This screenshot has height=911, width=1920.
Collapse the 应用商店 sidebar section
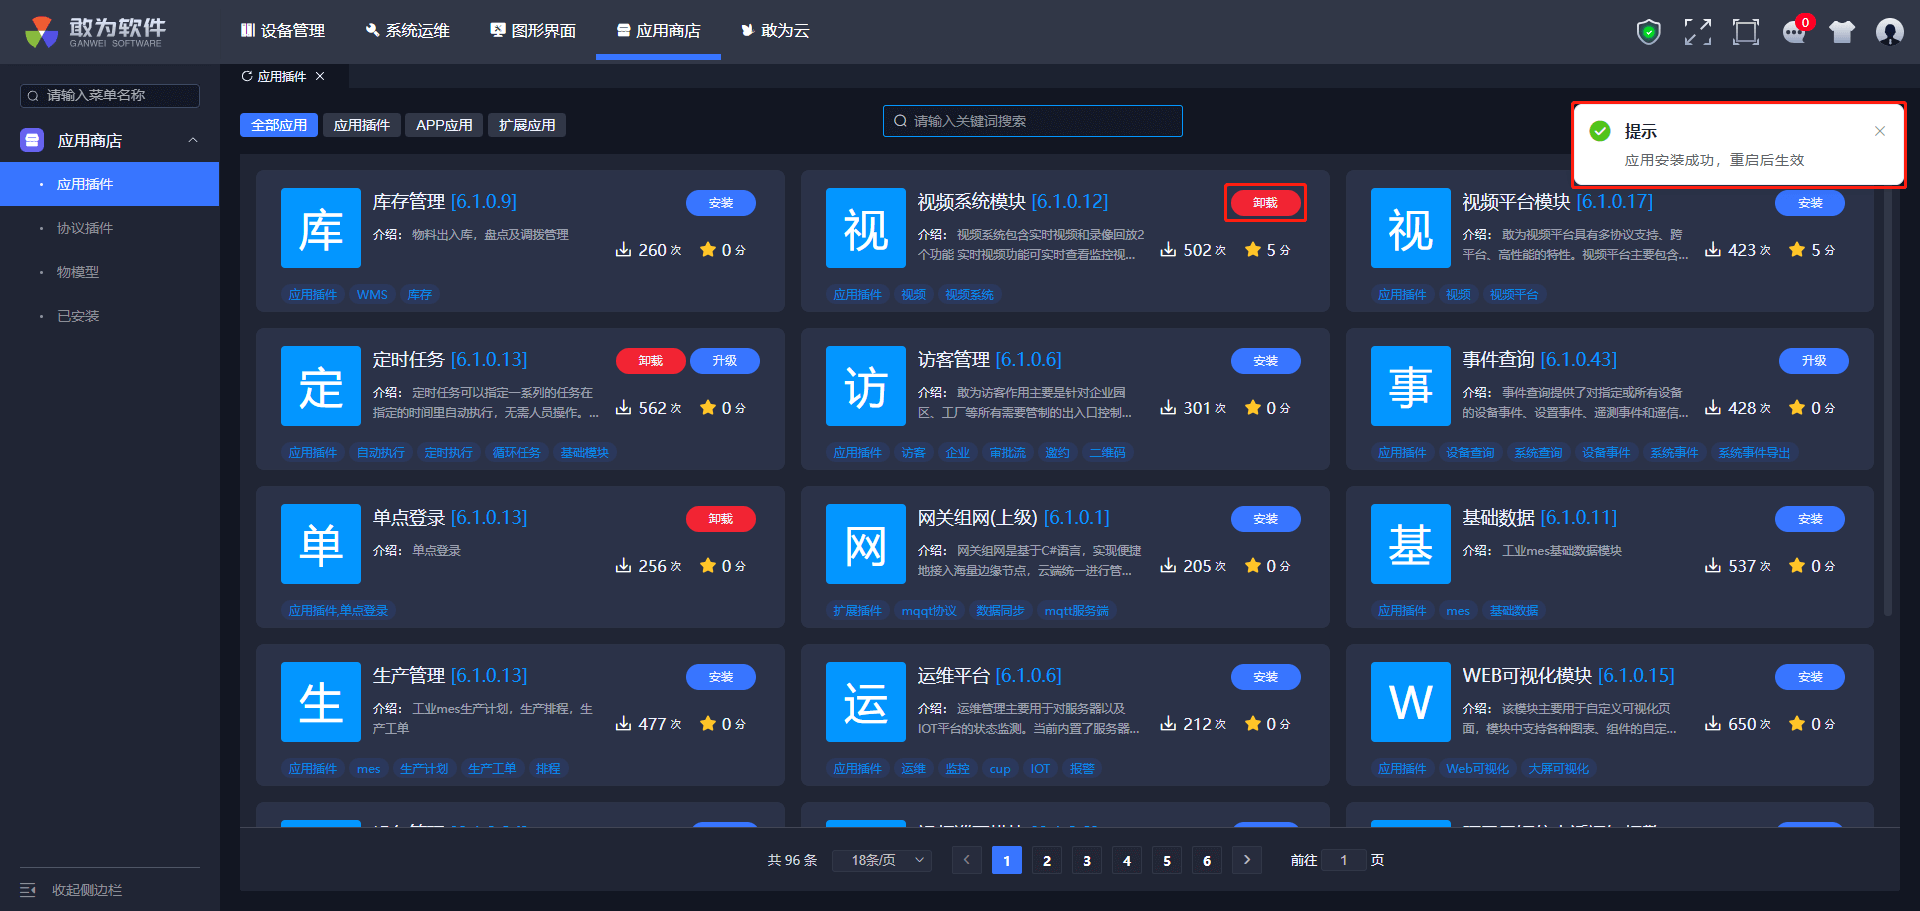pos(193,140)
